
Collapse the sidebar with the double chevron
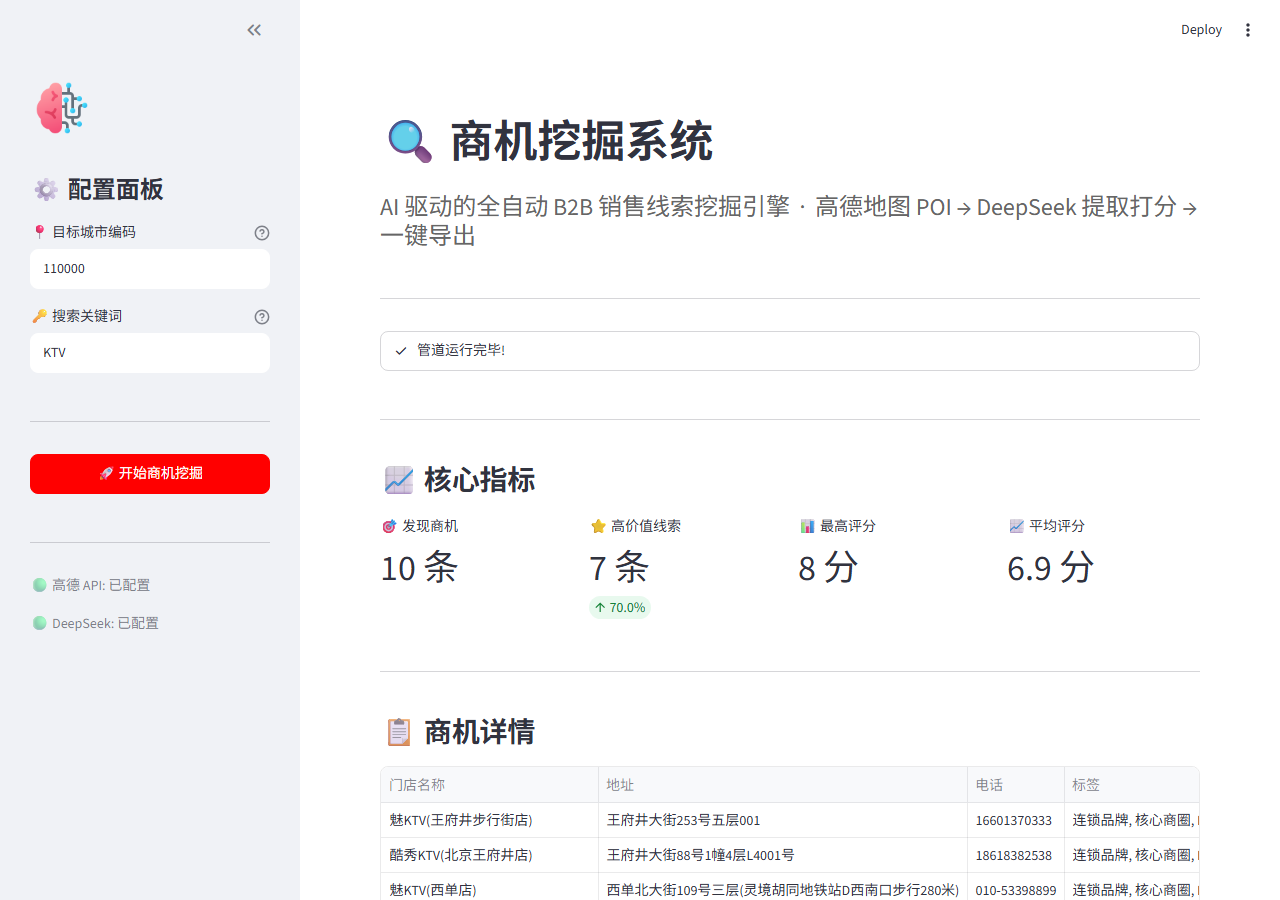(x=254, y=30)
